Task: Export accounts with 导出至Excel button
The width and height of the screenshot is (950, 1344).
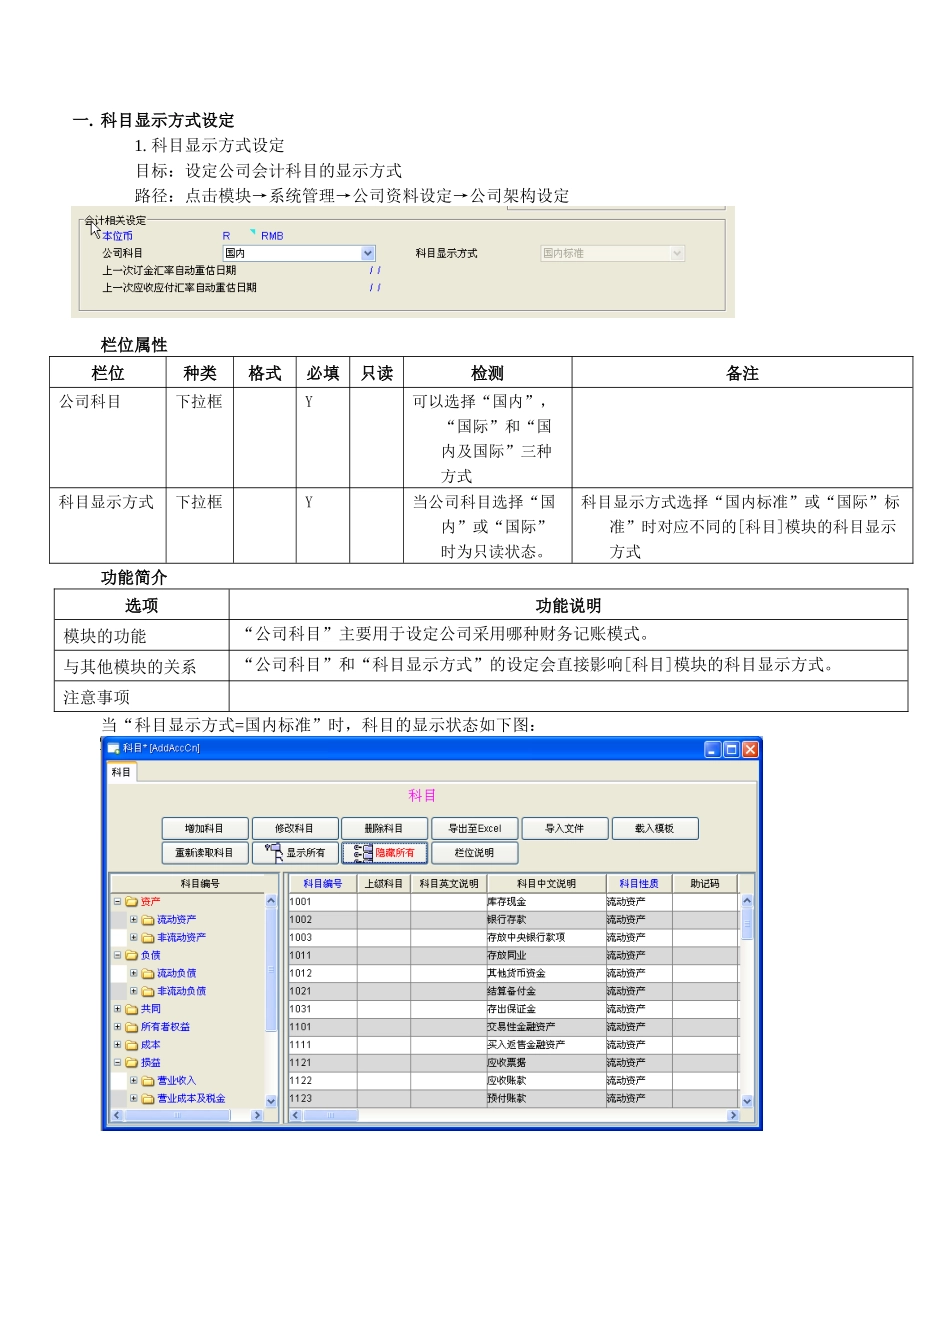Action: click(474, 829)
